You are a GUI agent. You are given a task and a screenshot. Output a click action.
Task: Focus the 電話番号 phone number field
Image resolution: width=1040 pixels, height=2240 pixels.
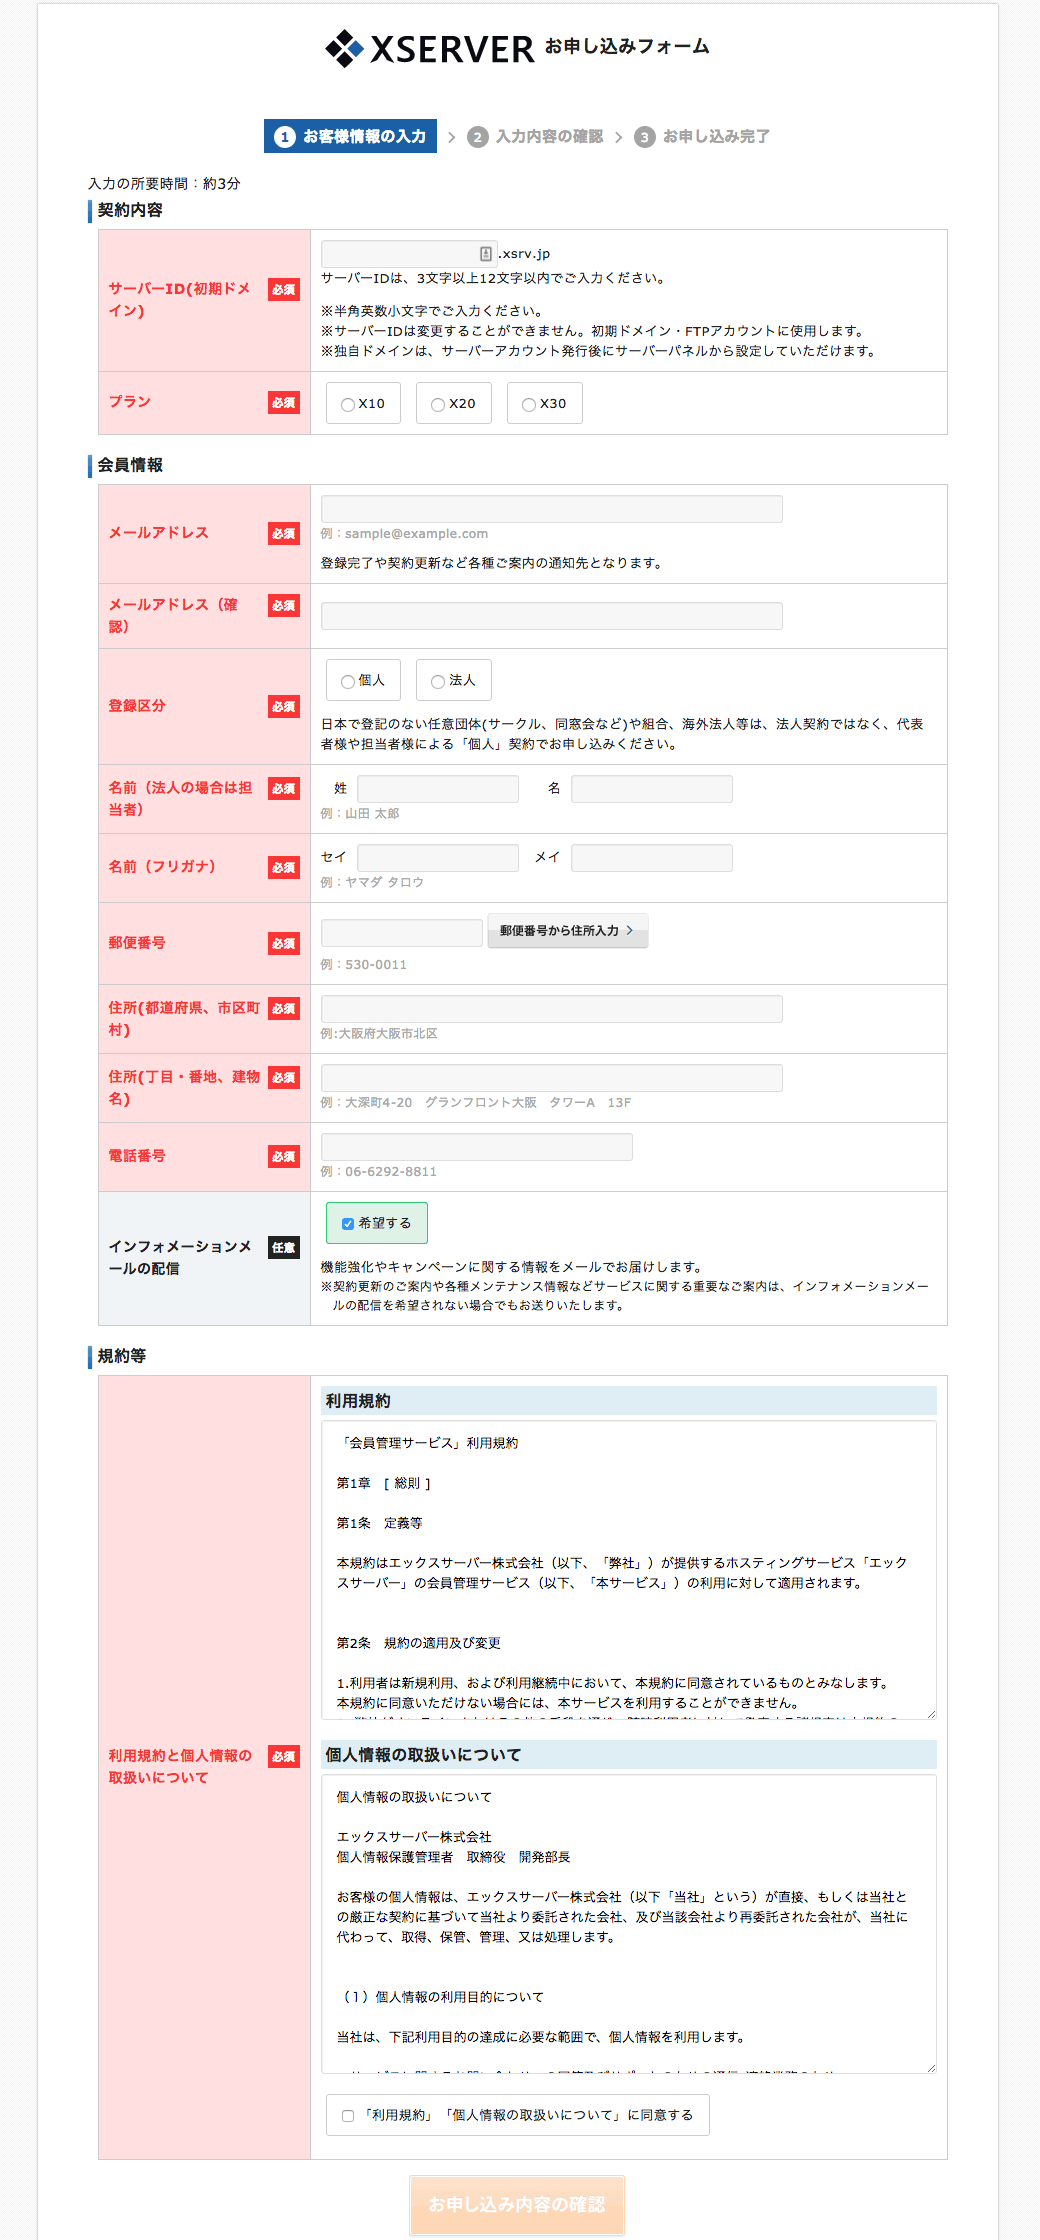click(476, 1147)
